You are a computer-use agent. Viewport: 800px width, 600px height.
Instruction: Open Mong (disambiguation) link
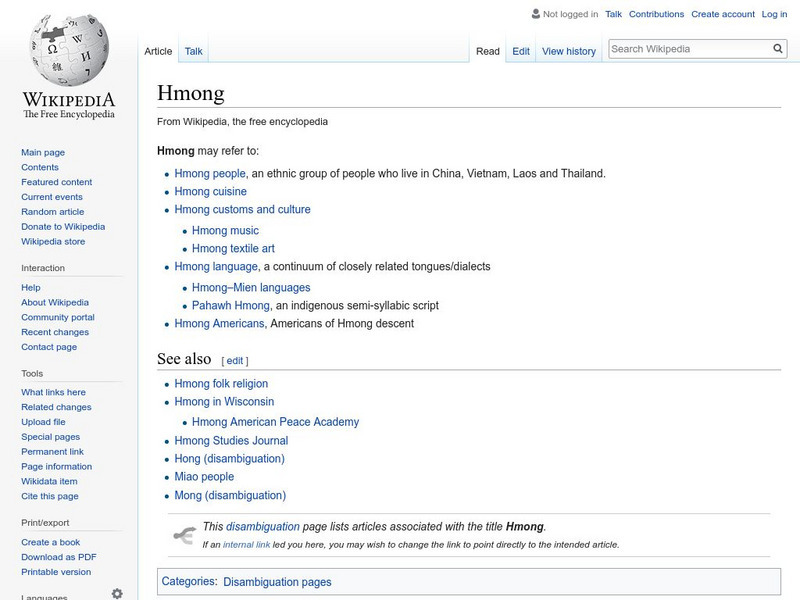pyautogui.click(x=230, y=495)
